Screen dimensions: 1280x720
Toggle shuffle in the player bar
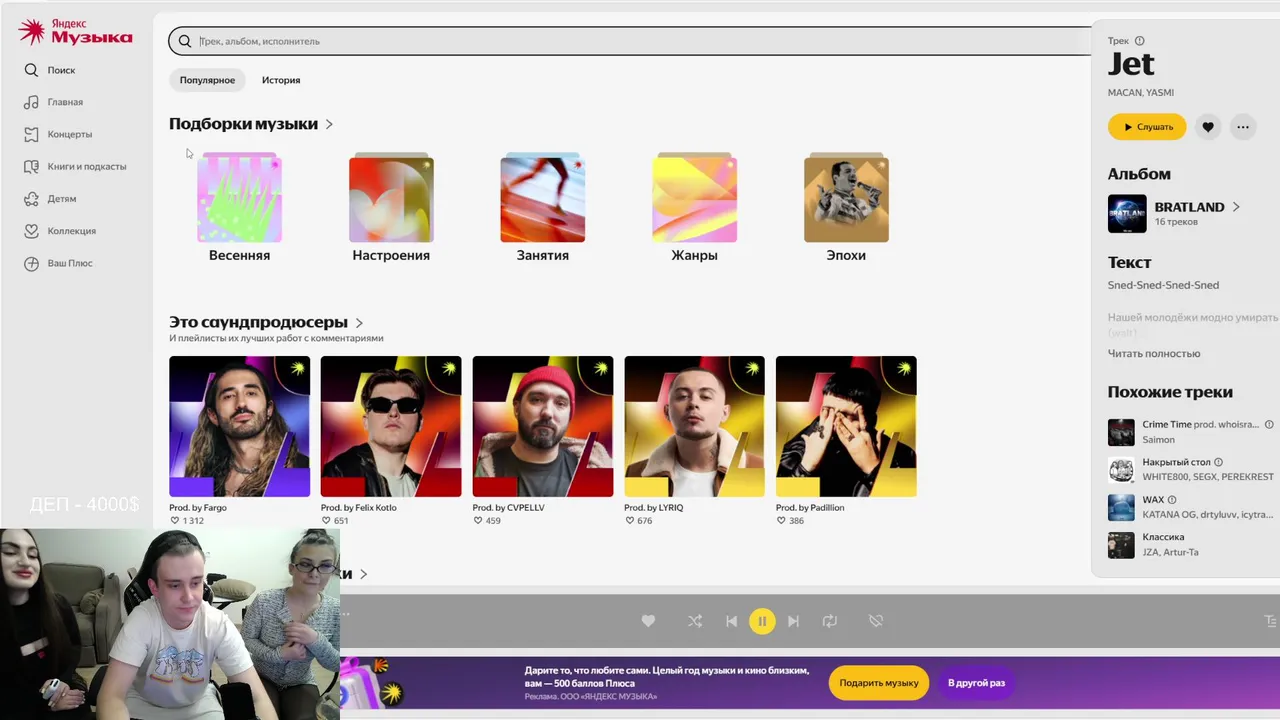click(695, 621)
